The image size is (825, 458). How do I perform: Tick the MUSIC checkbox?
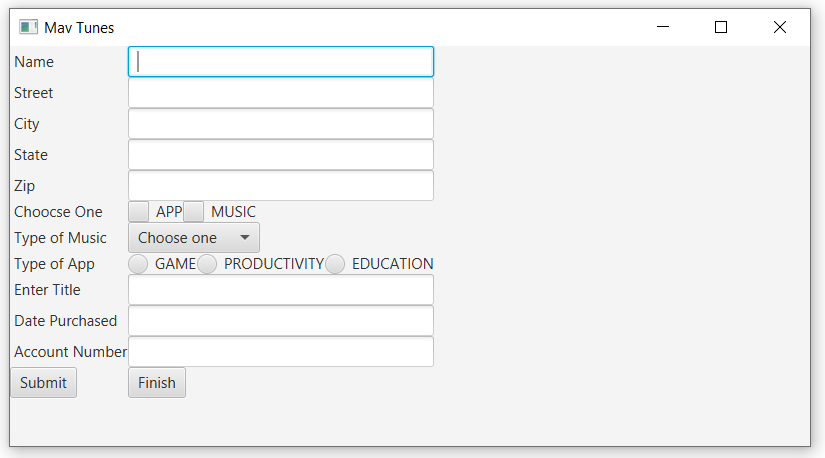coord(194,212)
